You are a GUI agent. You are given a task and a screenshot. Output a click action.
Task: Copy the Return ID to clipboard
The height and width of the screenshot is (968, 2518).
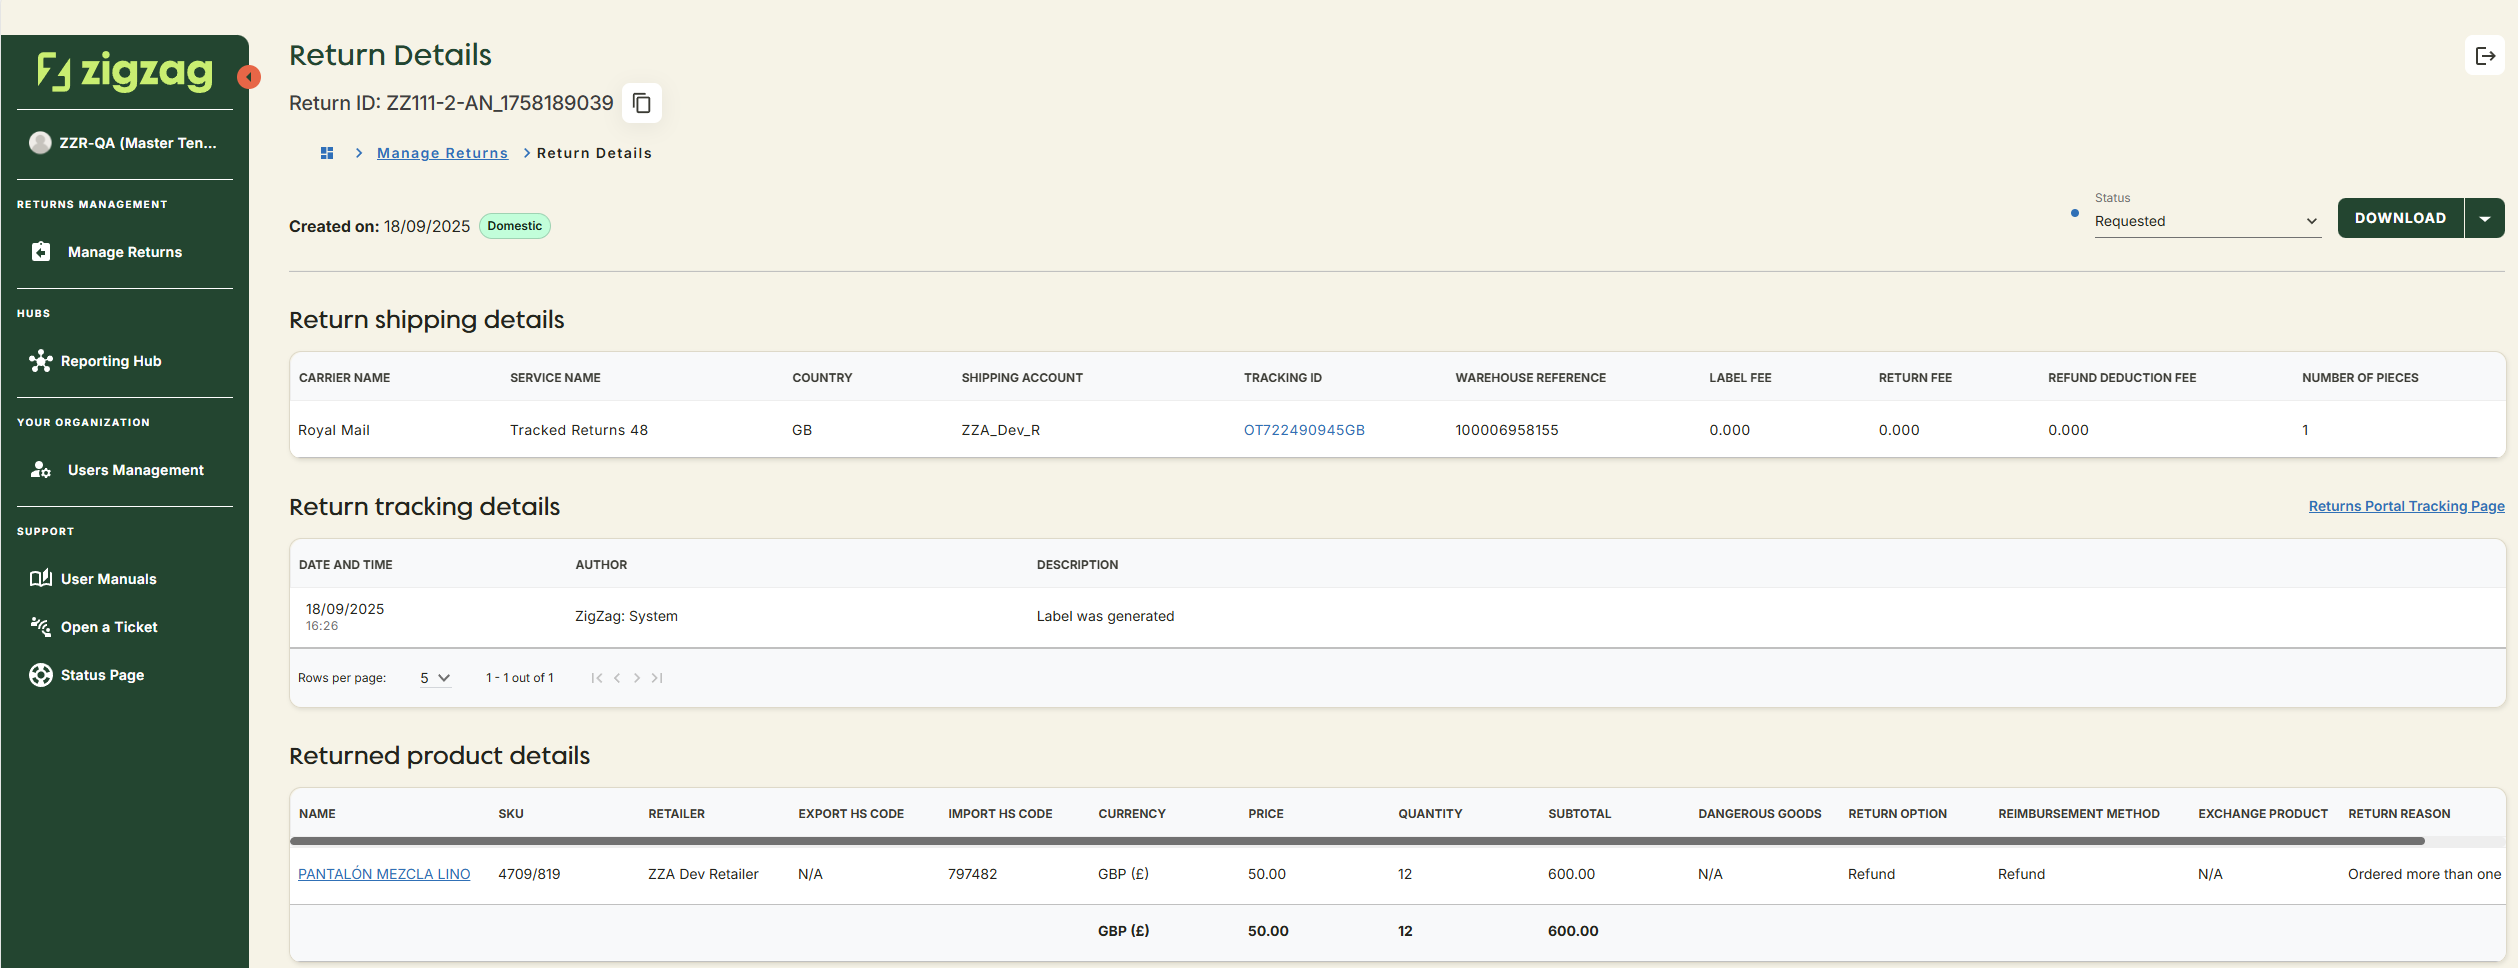[x=642, y=103]
